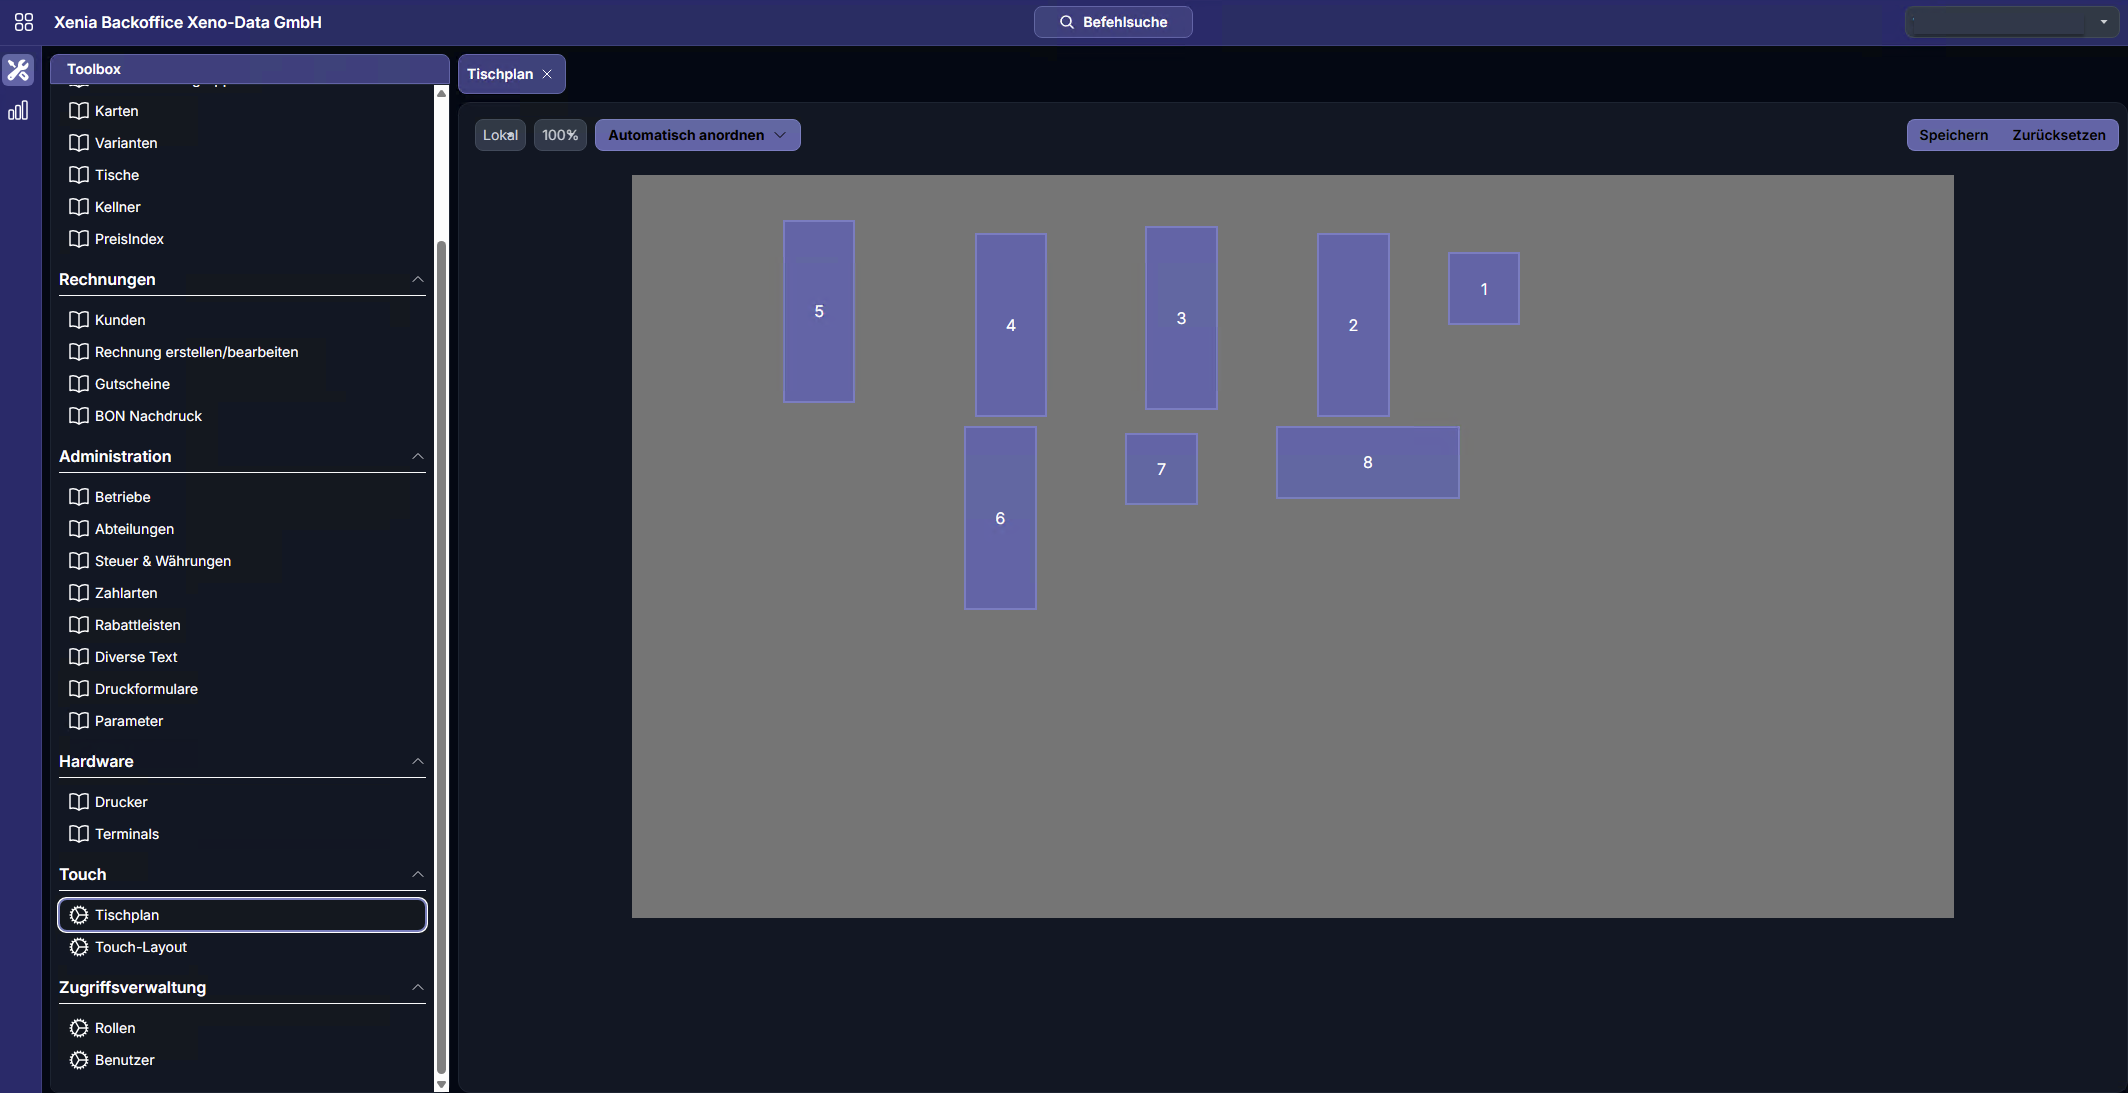This screenshot has height=1093, width=2128.
Task: Open the Automatisch anordnen dropdown
Action: (697, 135)
